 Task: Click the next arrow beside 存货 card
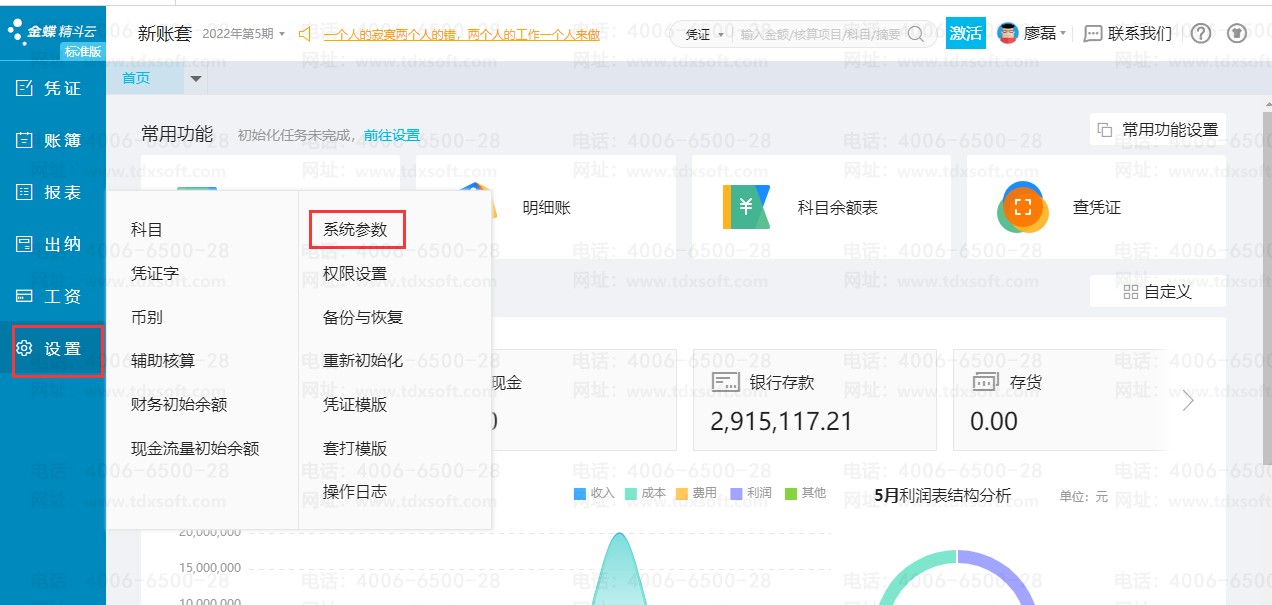(1188, 401)
